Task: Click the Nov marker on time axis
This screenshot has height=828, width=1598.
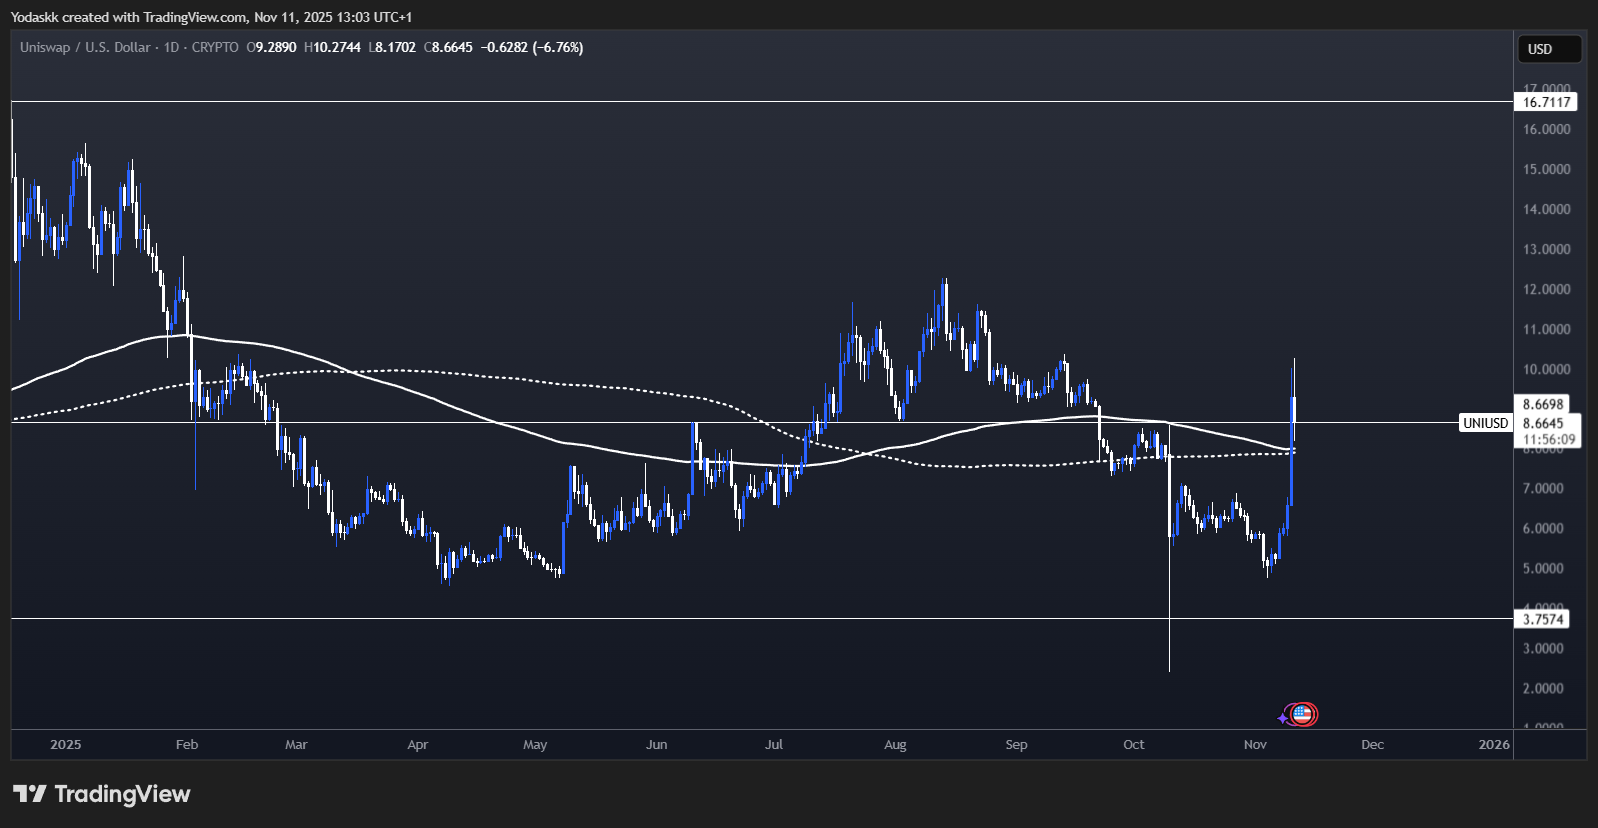Action: (1255, 744)
